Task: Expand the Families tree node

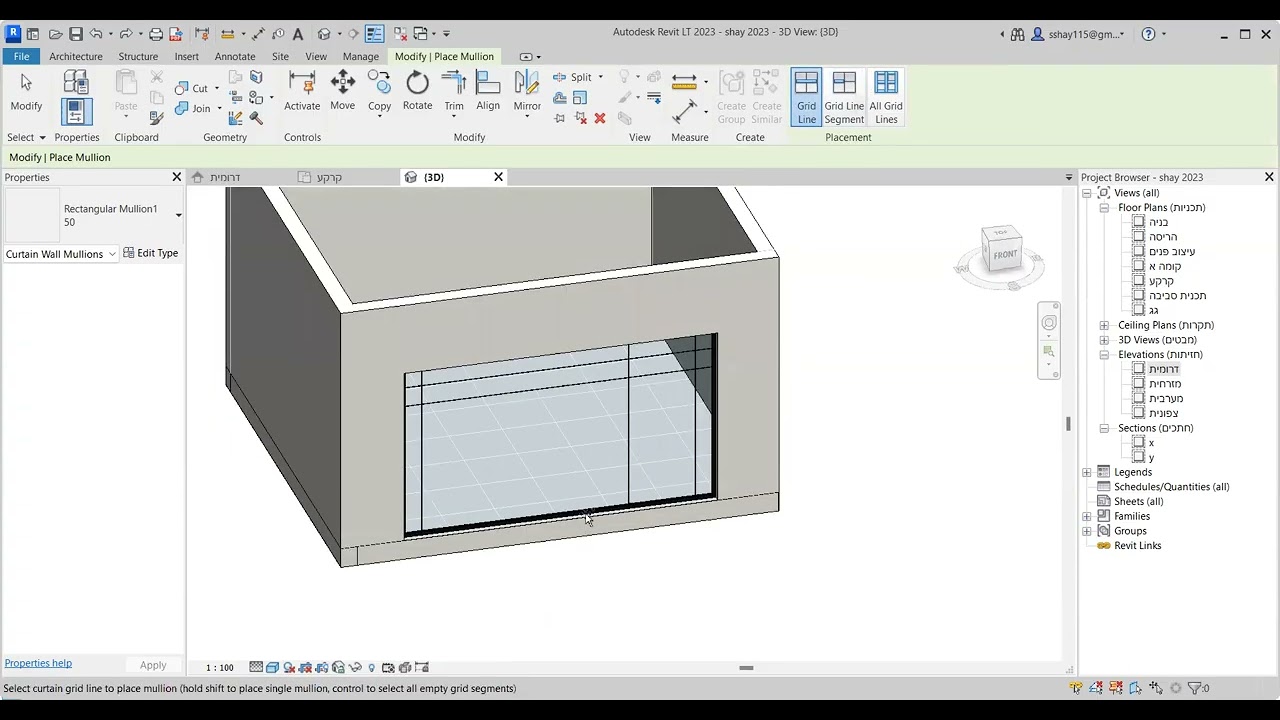Action: [1087, 516]
